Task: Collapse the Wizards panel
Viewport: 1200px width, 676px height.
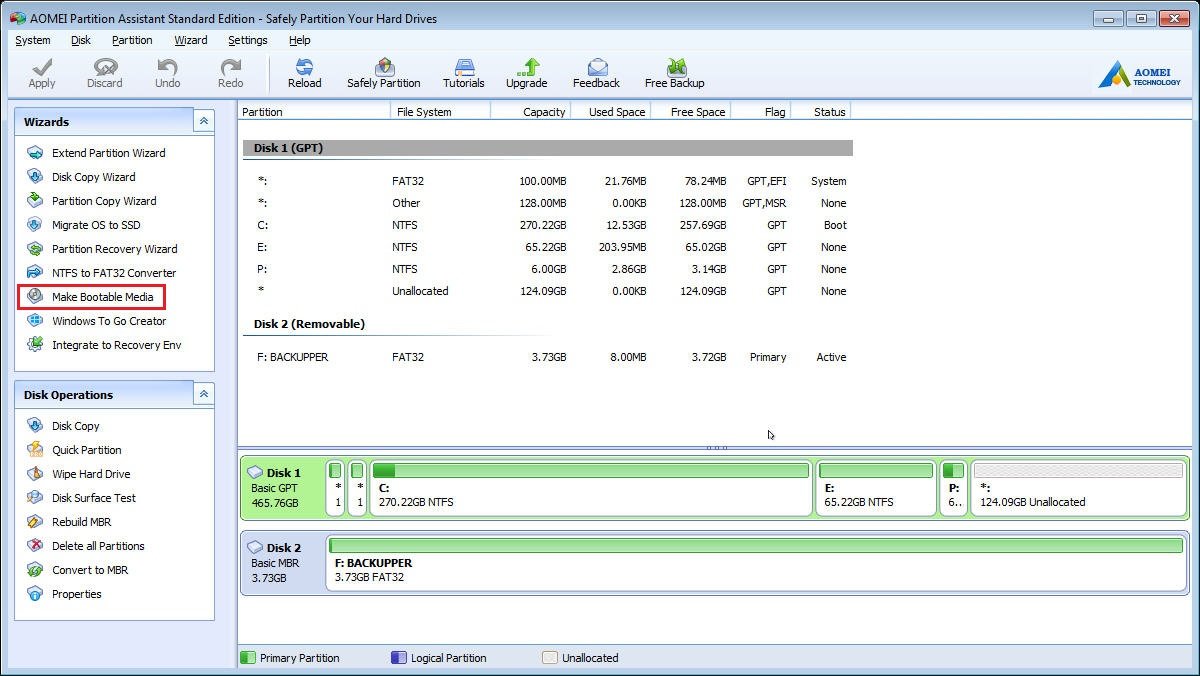Action: pyautogui.click(x=204, y=121)
